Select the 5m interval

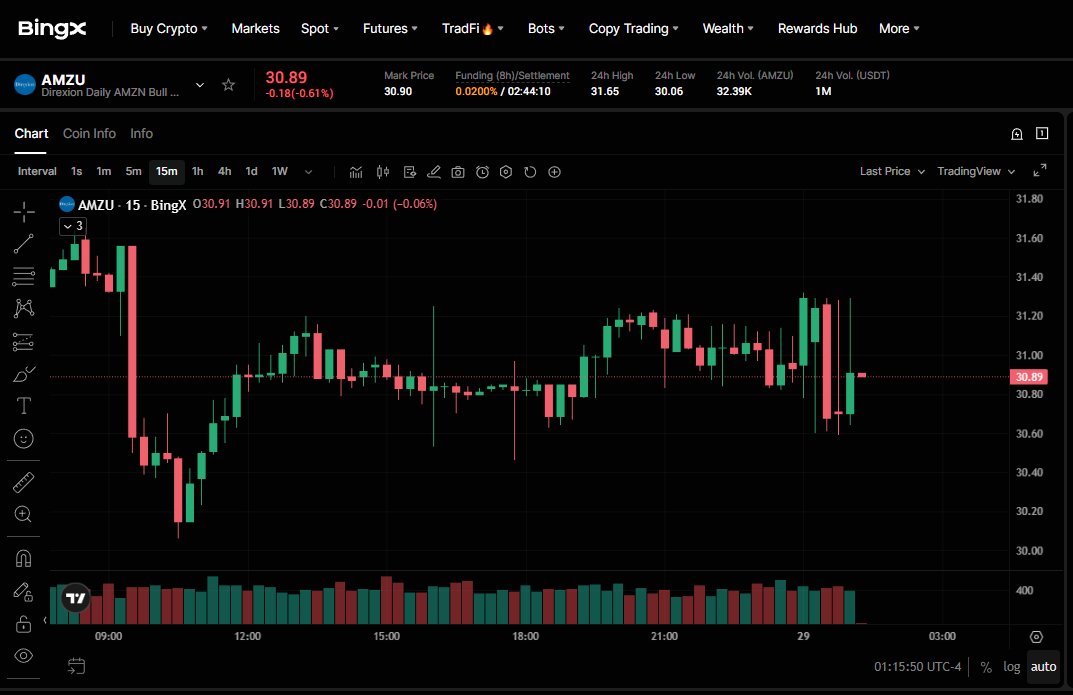133,172
